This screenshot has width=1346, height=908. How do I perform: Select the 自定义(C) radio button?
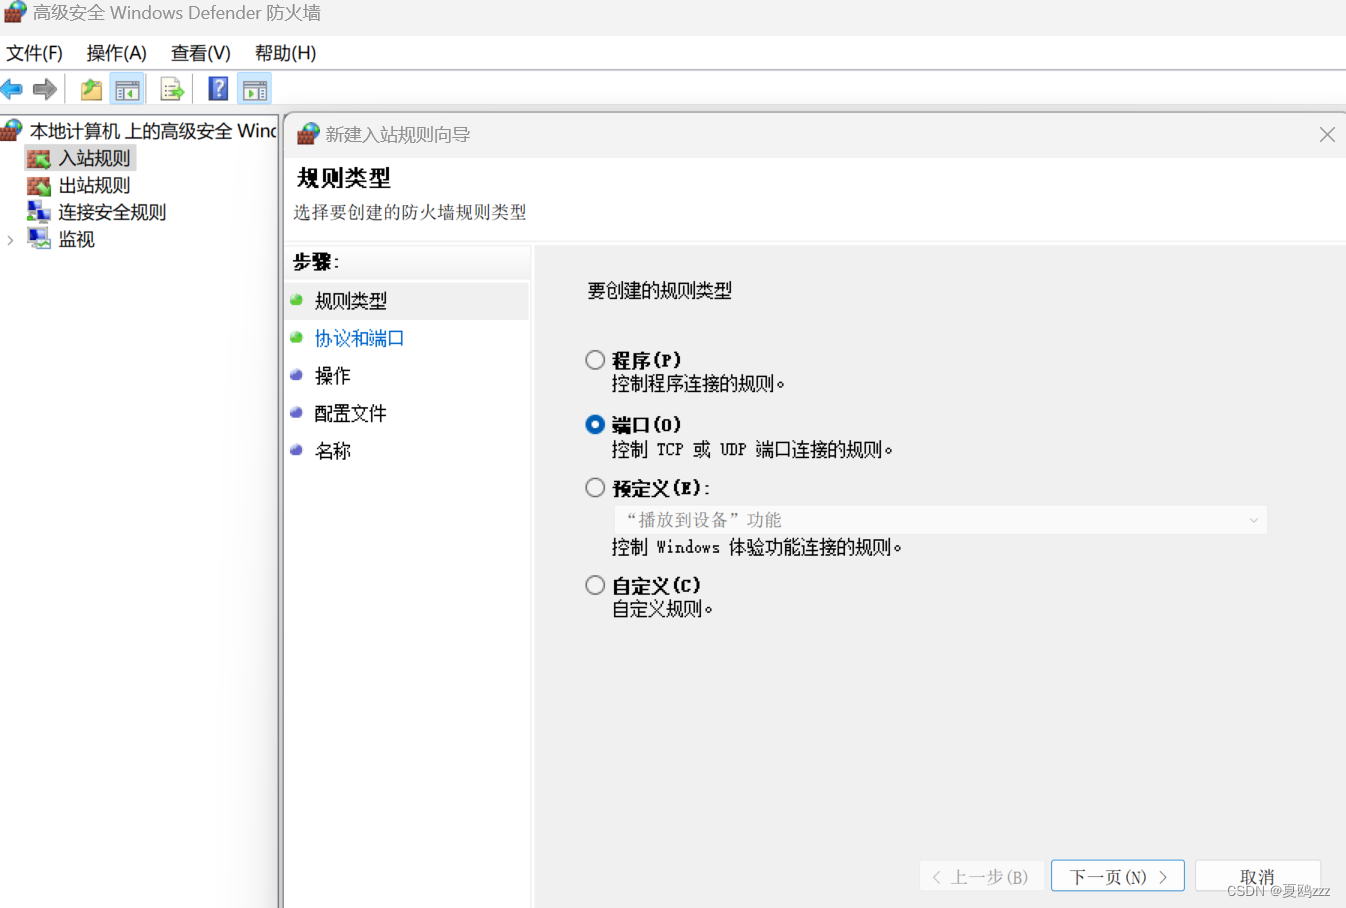(x=595, y=585)
